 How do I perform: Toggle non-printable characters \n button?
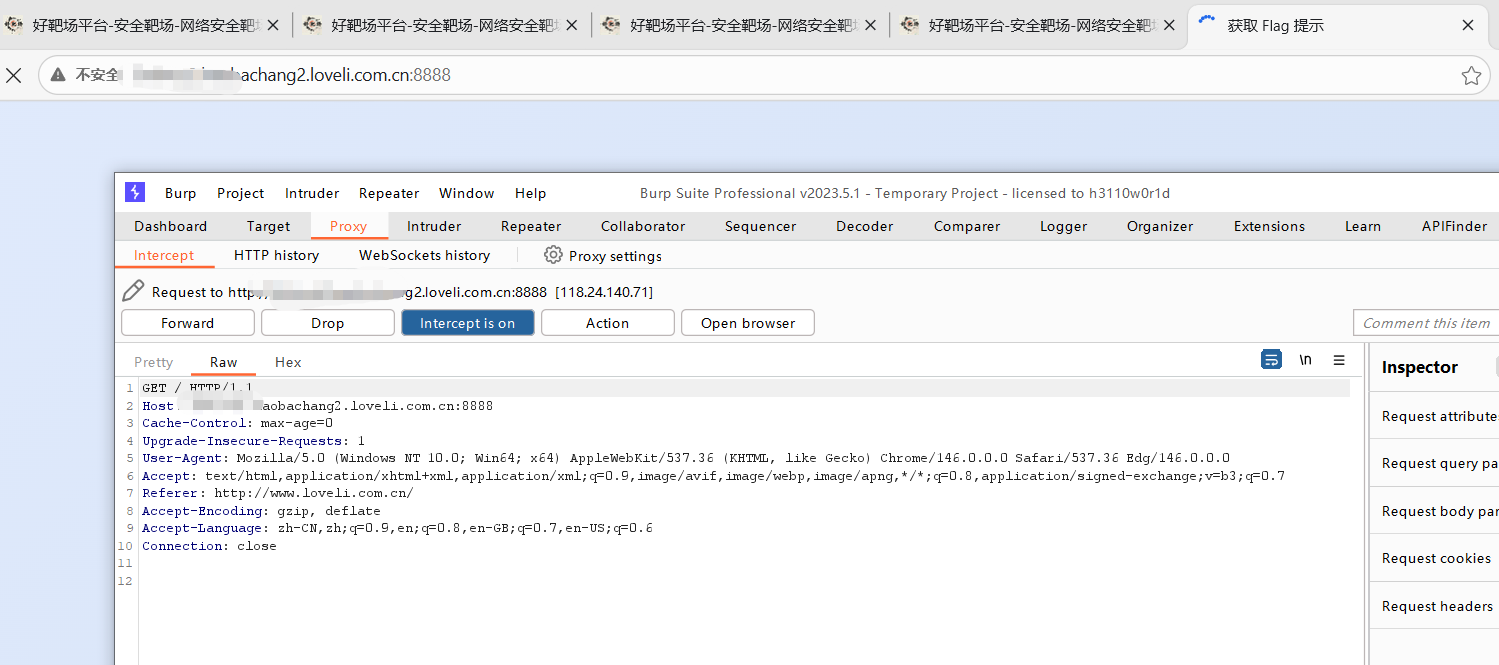click(x=1305, y=360)
